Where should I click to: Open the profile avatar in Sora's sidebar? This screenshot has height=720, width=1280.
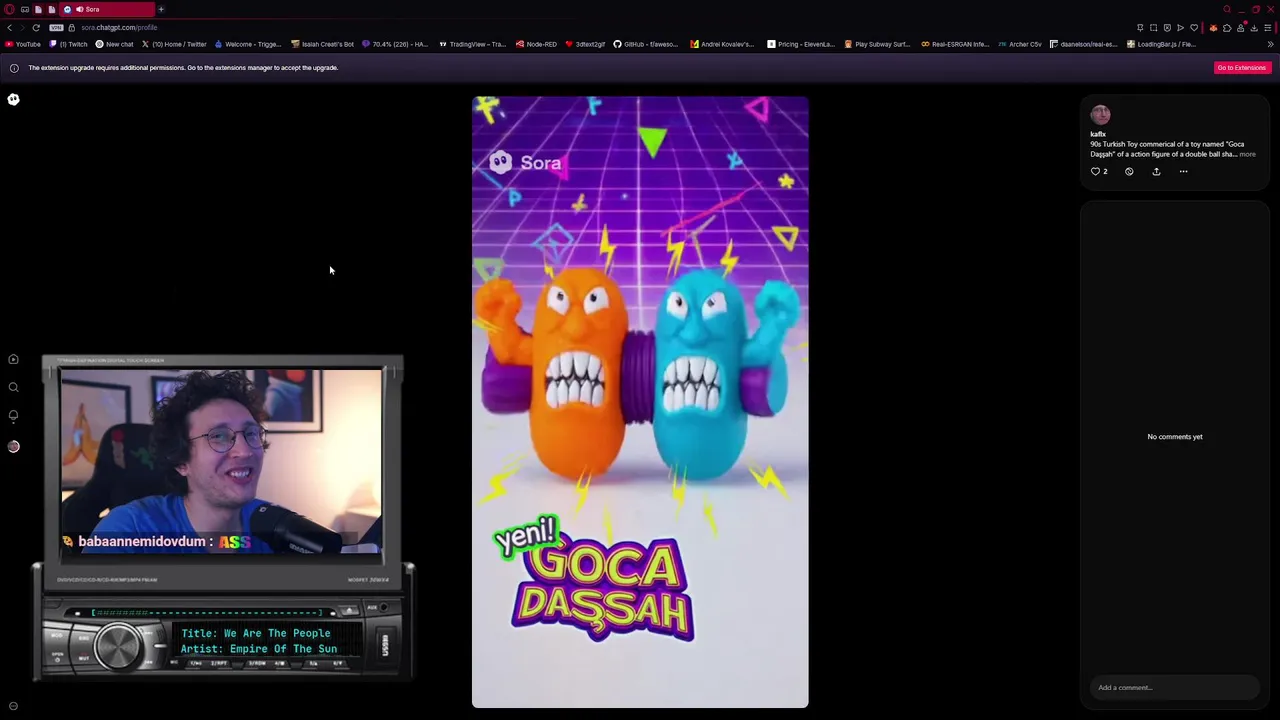13,446
